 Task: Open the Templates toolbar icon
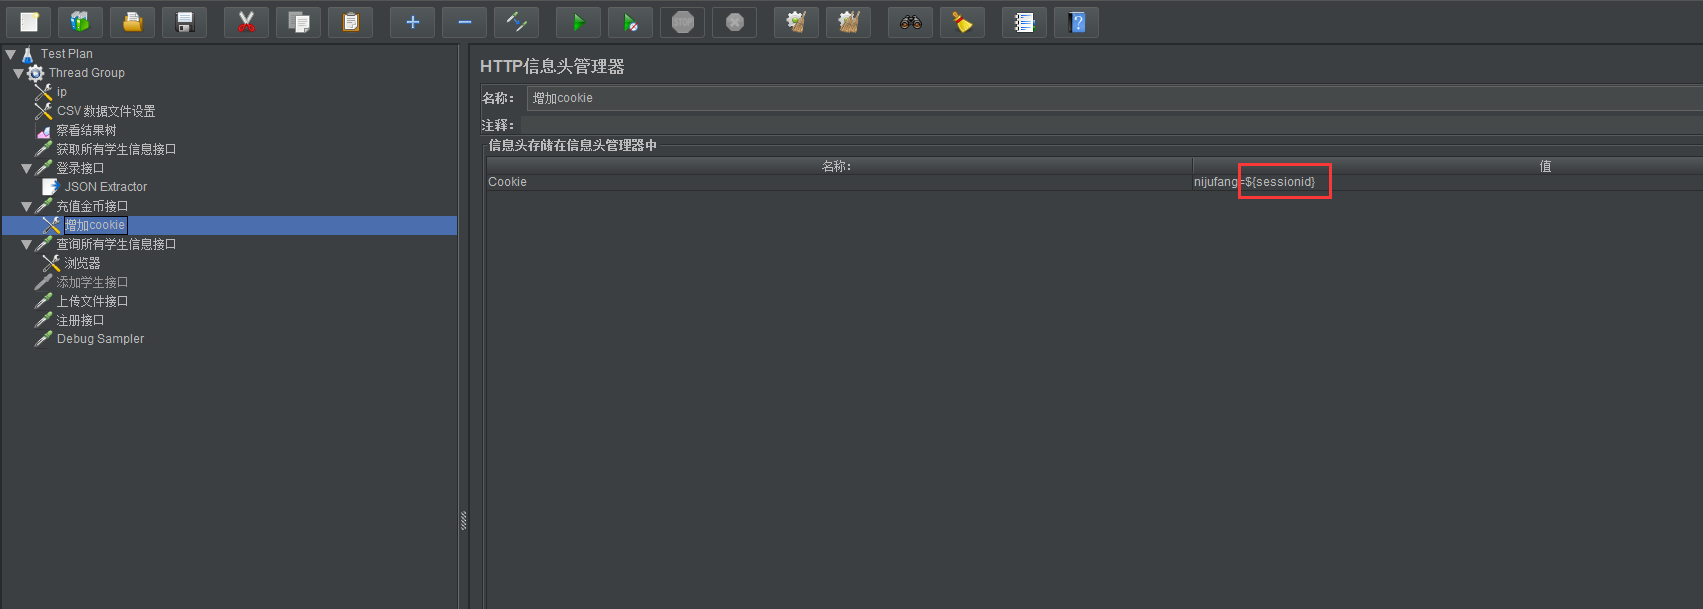click(80, 22)
